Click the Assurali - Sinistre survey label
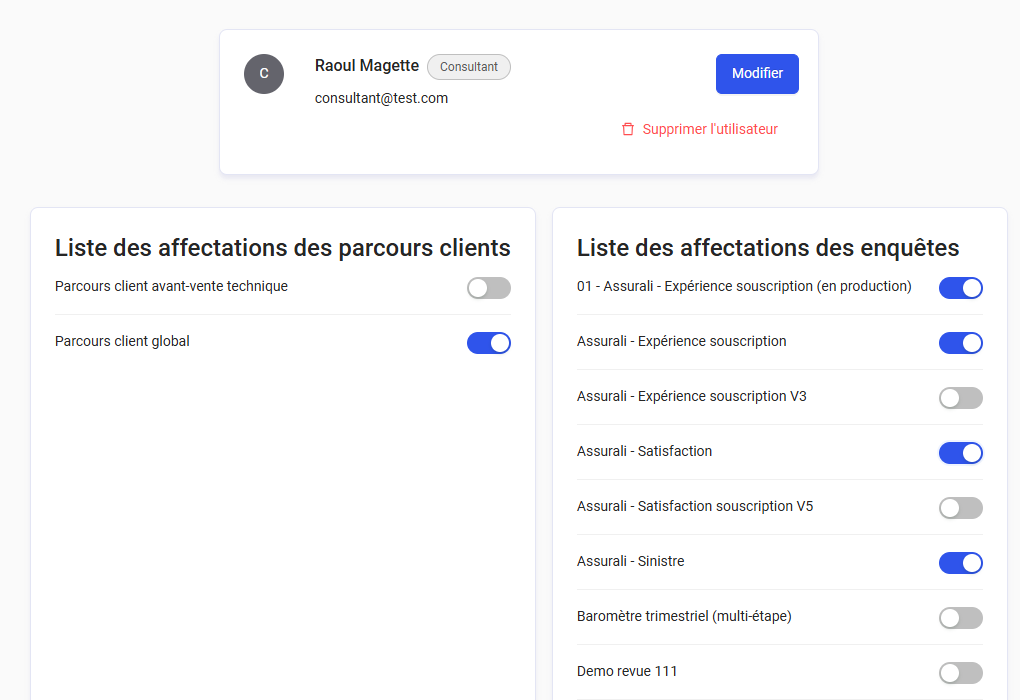1020x700 pixels. pyautogui.click(x=631, y=561)
